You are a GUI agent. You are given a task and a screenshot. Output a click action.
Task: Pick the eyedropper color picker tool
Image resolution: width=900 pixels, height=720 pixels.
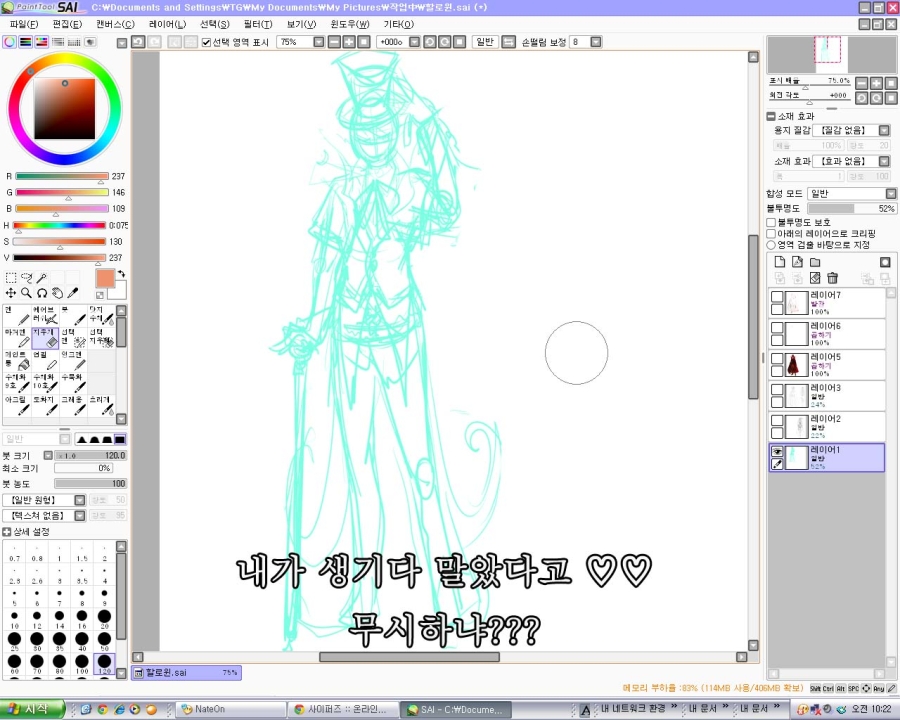(x=73, y=293)
